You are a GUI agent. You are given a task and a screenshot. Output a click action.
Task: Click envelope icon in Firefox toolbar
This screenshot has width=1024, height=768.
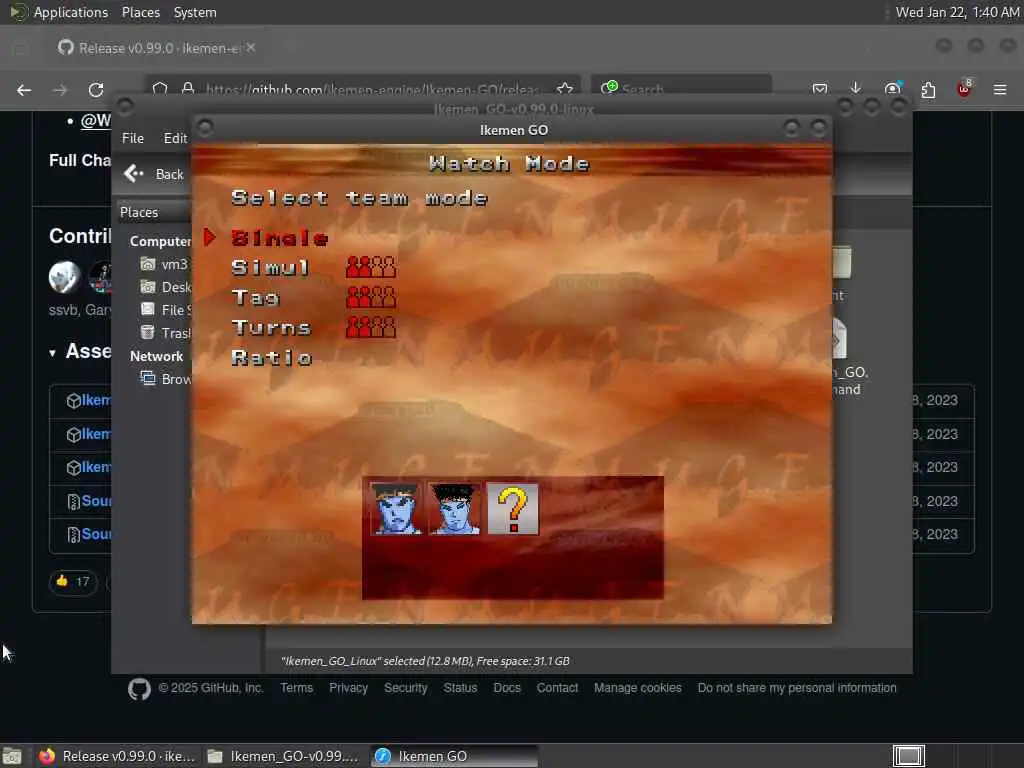coord(820,89)
